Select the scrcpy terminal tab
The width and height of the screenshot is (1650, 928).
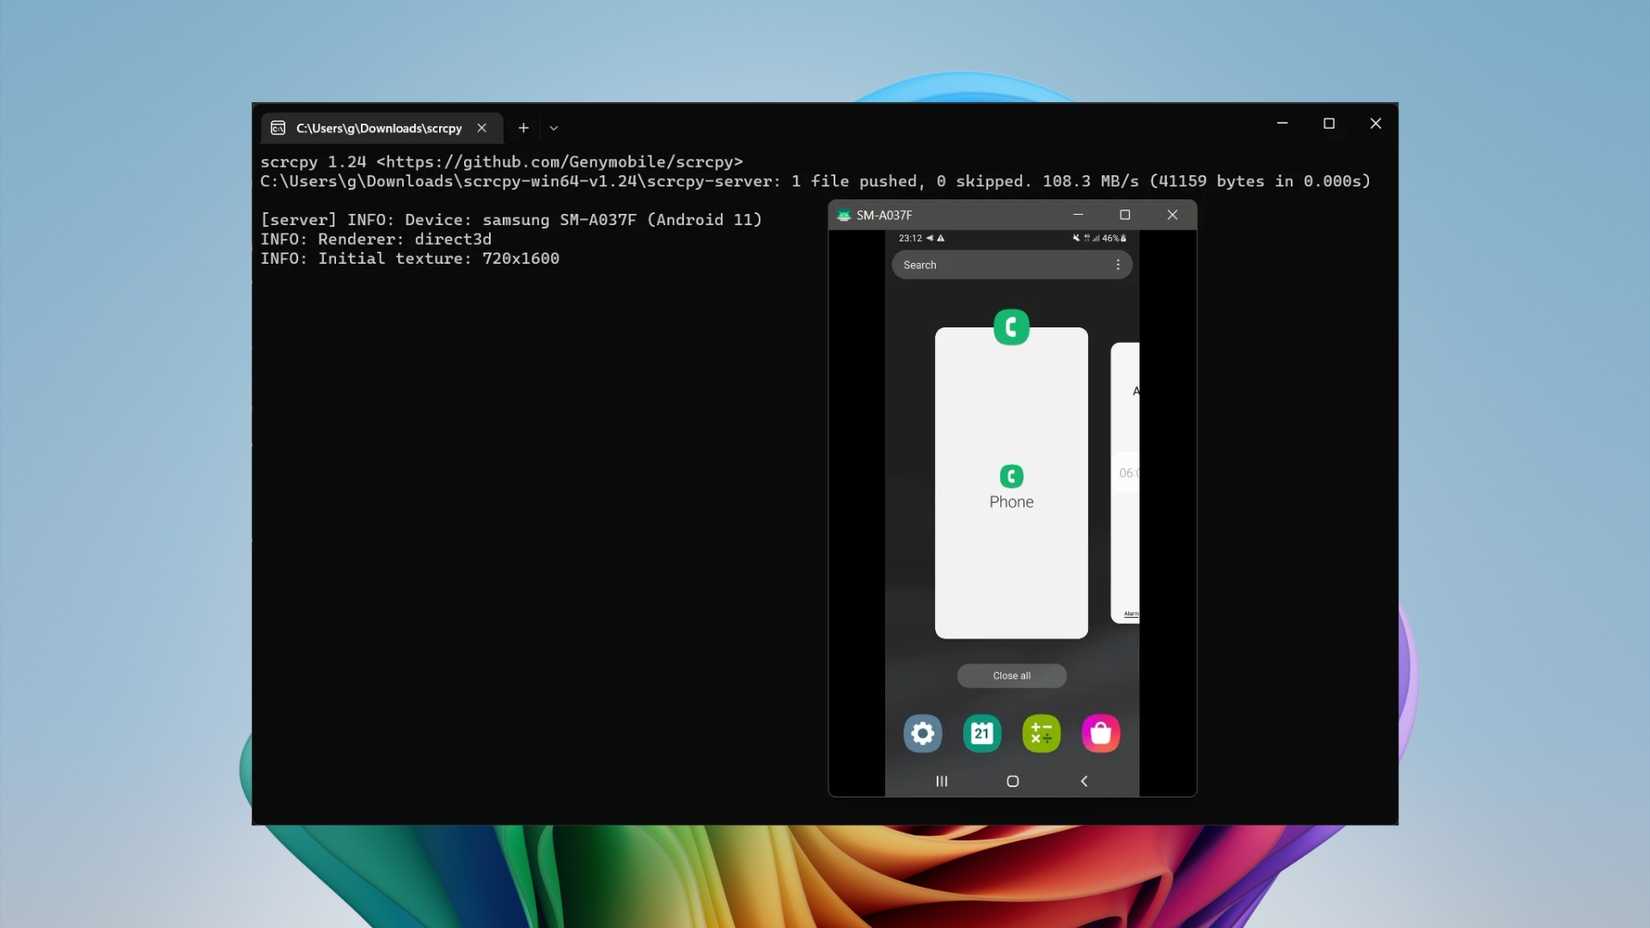point(378,128)
